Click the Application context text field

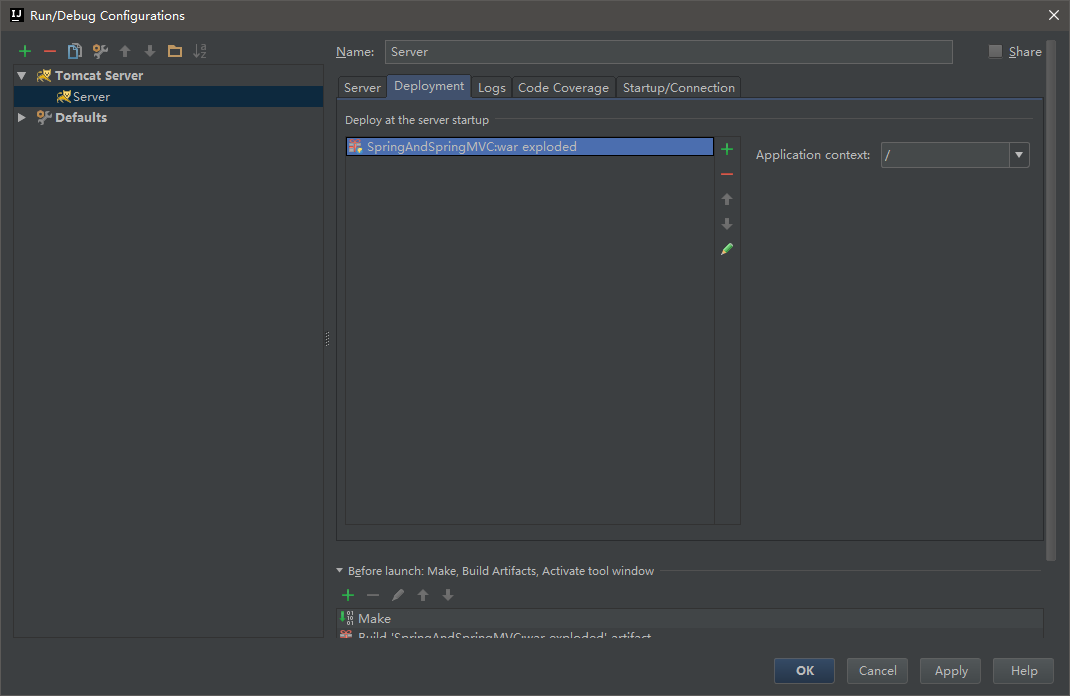point(945,155)
